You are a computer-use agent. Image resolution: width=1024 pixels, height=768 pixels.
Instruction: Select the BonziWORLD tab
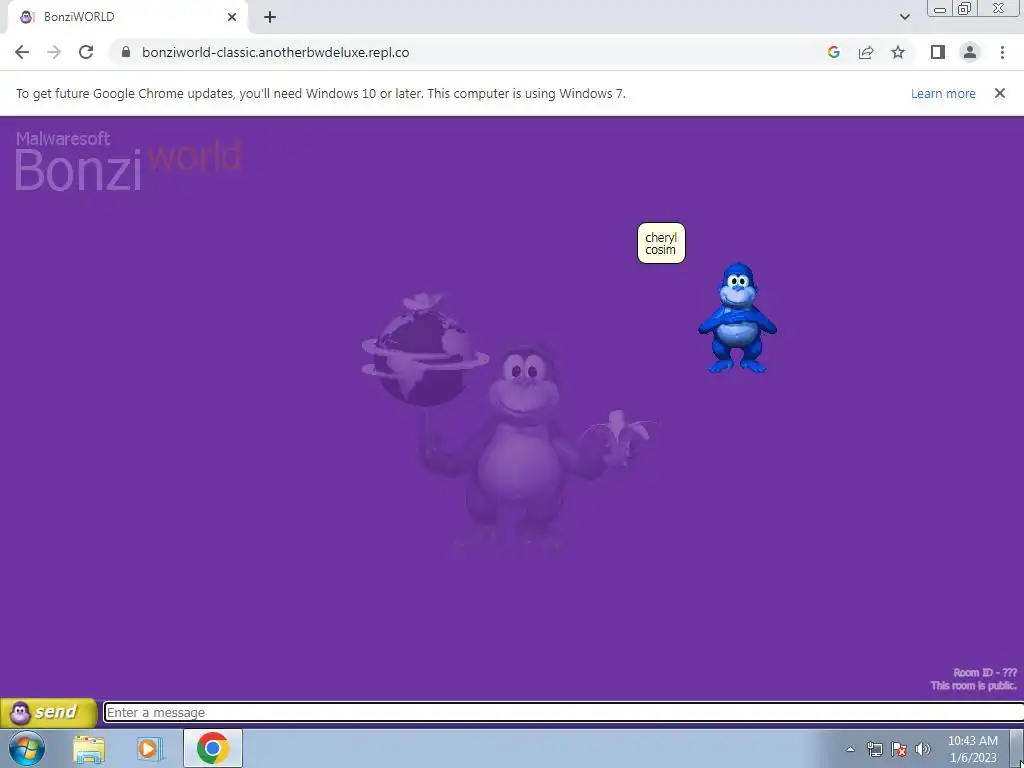(x=127, y=17)
